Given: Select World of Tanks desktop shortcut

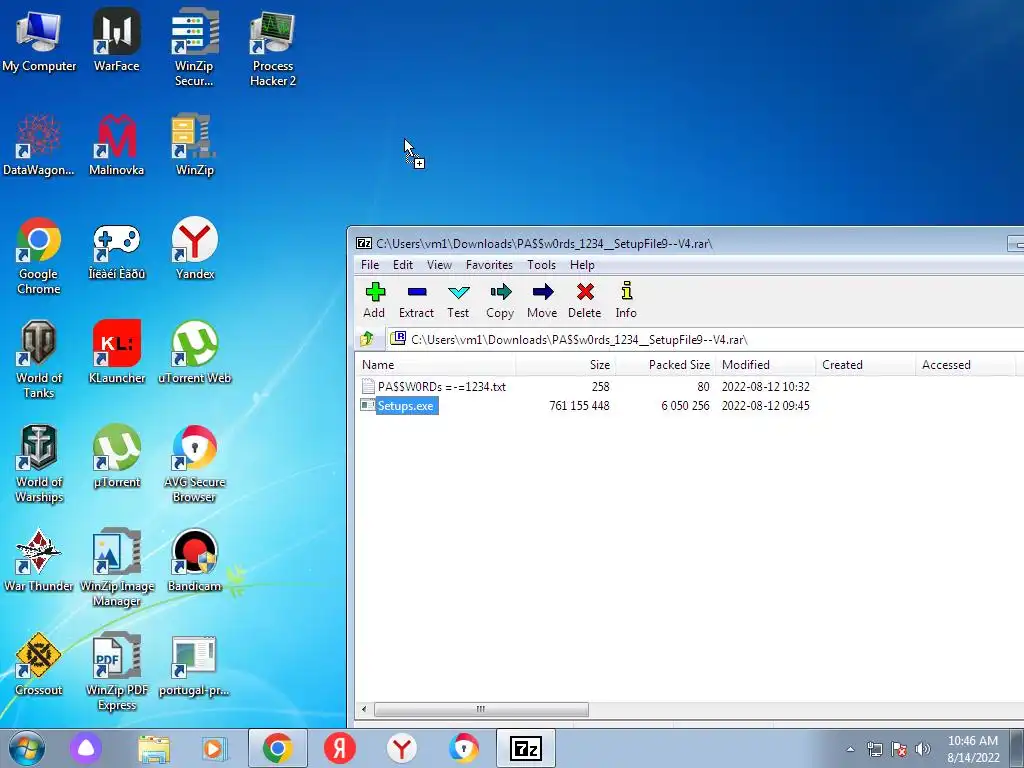Looking at the screenshot, I should click(x=39, y=360).
